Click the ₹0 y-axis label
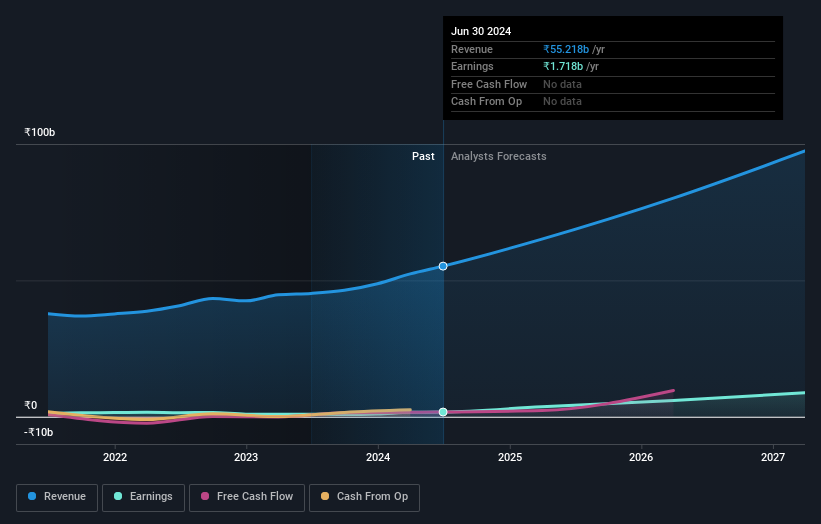 tap(30, 406)
